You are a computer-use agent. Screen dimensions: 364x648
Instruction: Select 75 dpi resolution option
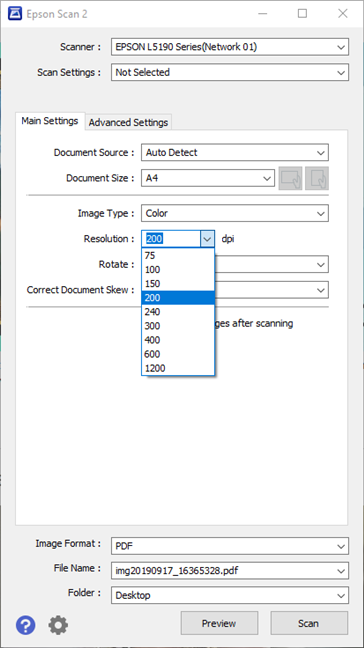point(178,255)
